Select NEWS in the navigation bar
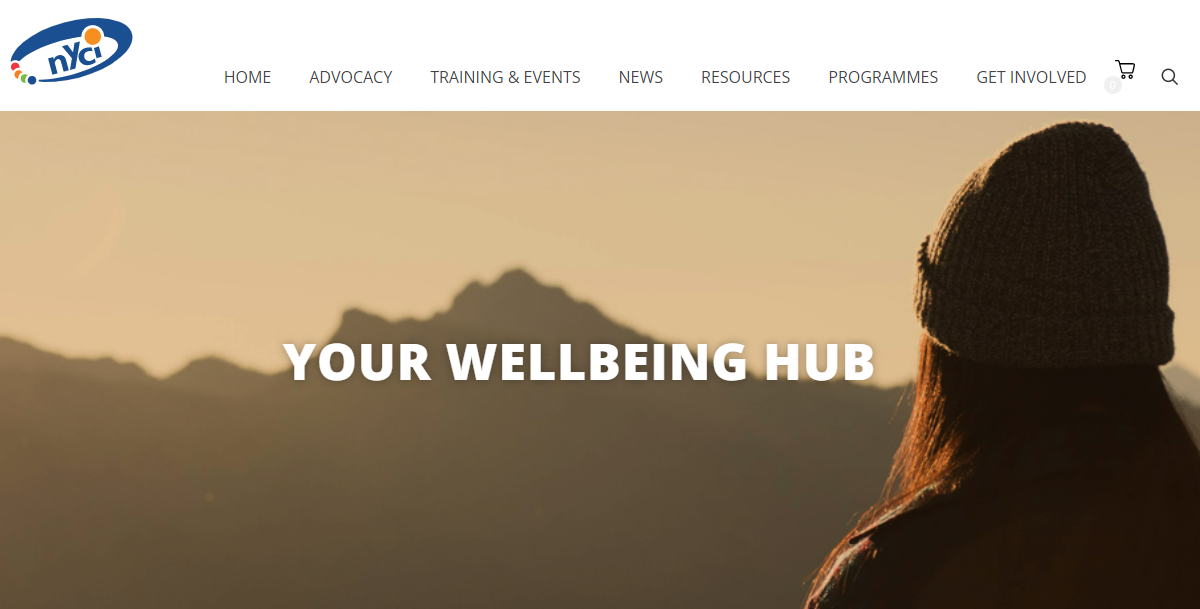Image resolution: width=1200 pixels, height=609 pixels. tap(641, 77)
